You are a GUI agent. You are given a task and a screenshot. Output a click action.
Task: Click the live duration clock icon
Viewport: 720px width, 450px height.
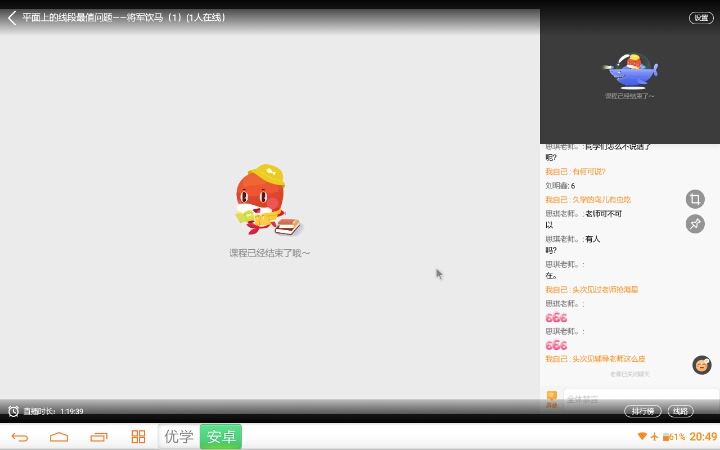pyautogui.click(x=13, y=411)
